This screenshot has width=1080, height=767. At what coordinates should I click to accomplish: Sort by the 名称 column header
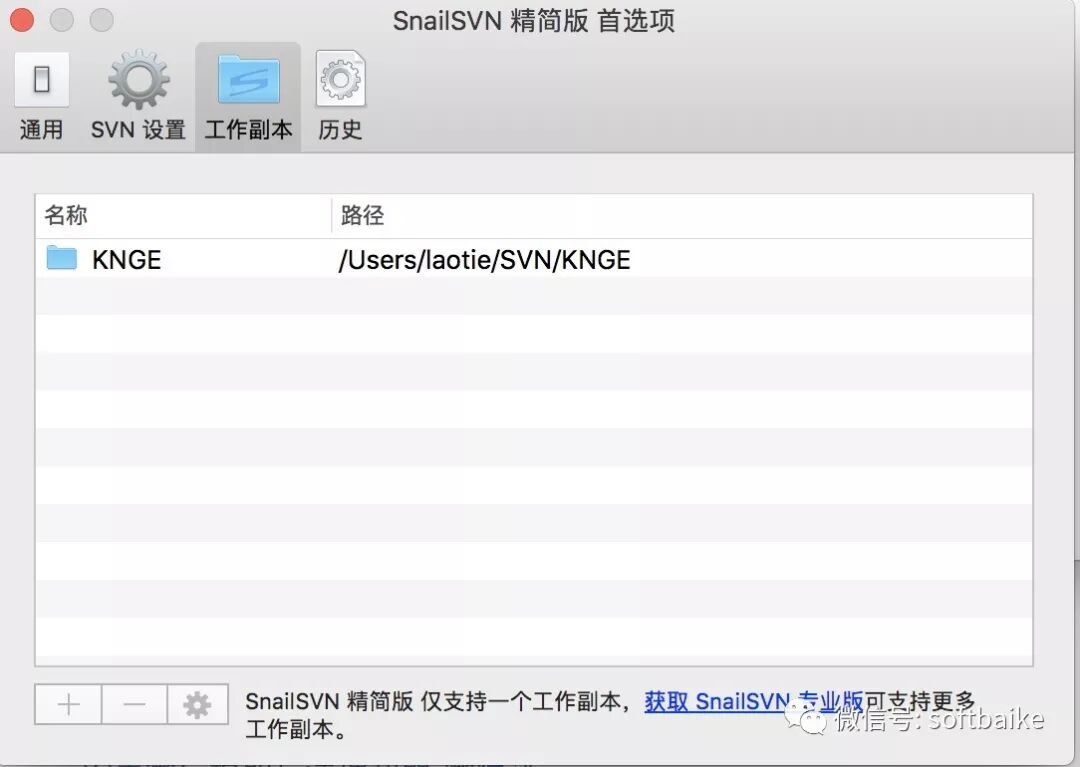(x=183, y=216)
